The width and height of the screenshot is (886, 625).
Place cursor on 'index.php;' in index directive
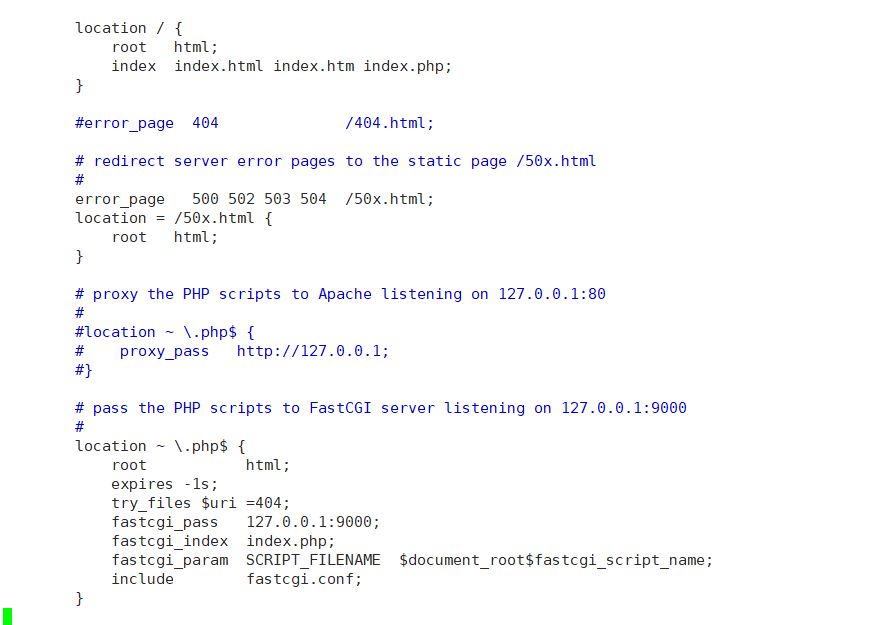click(x=407, y=67)
